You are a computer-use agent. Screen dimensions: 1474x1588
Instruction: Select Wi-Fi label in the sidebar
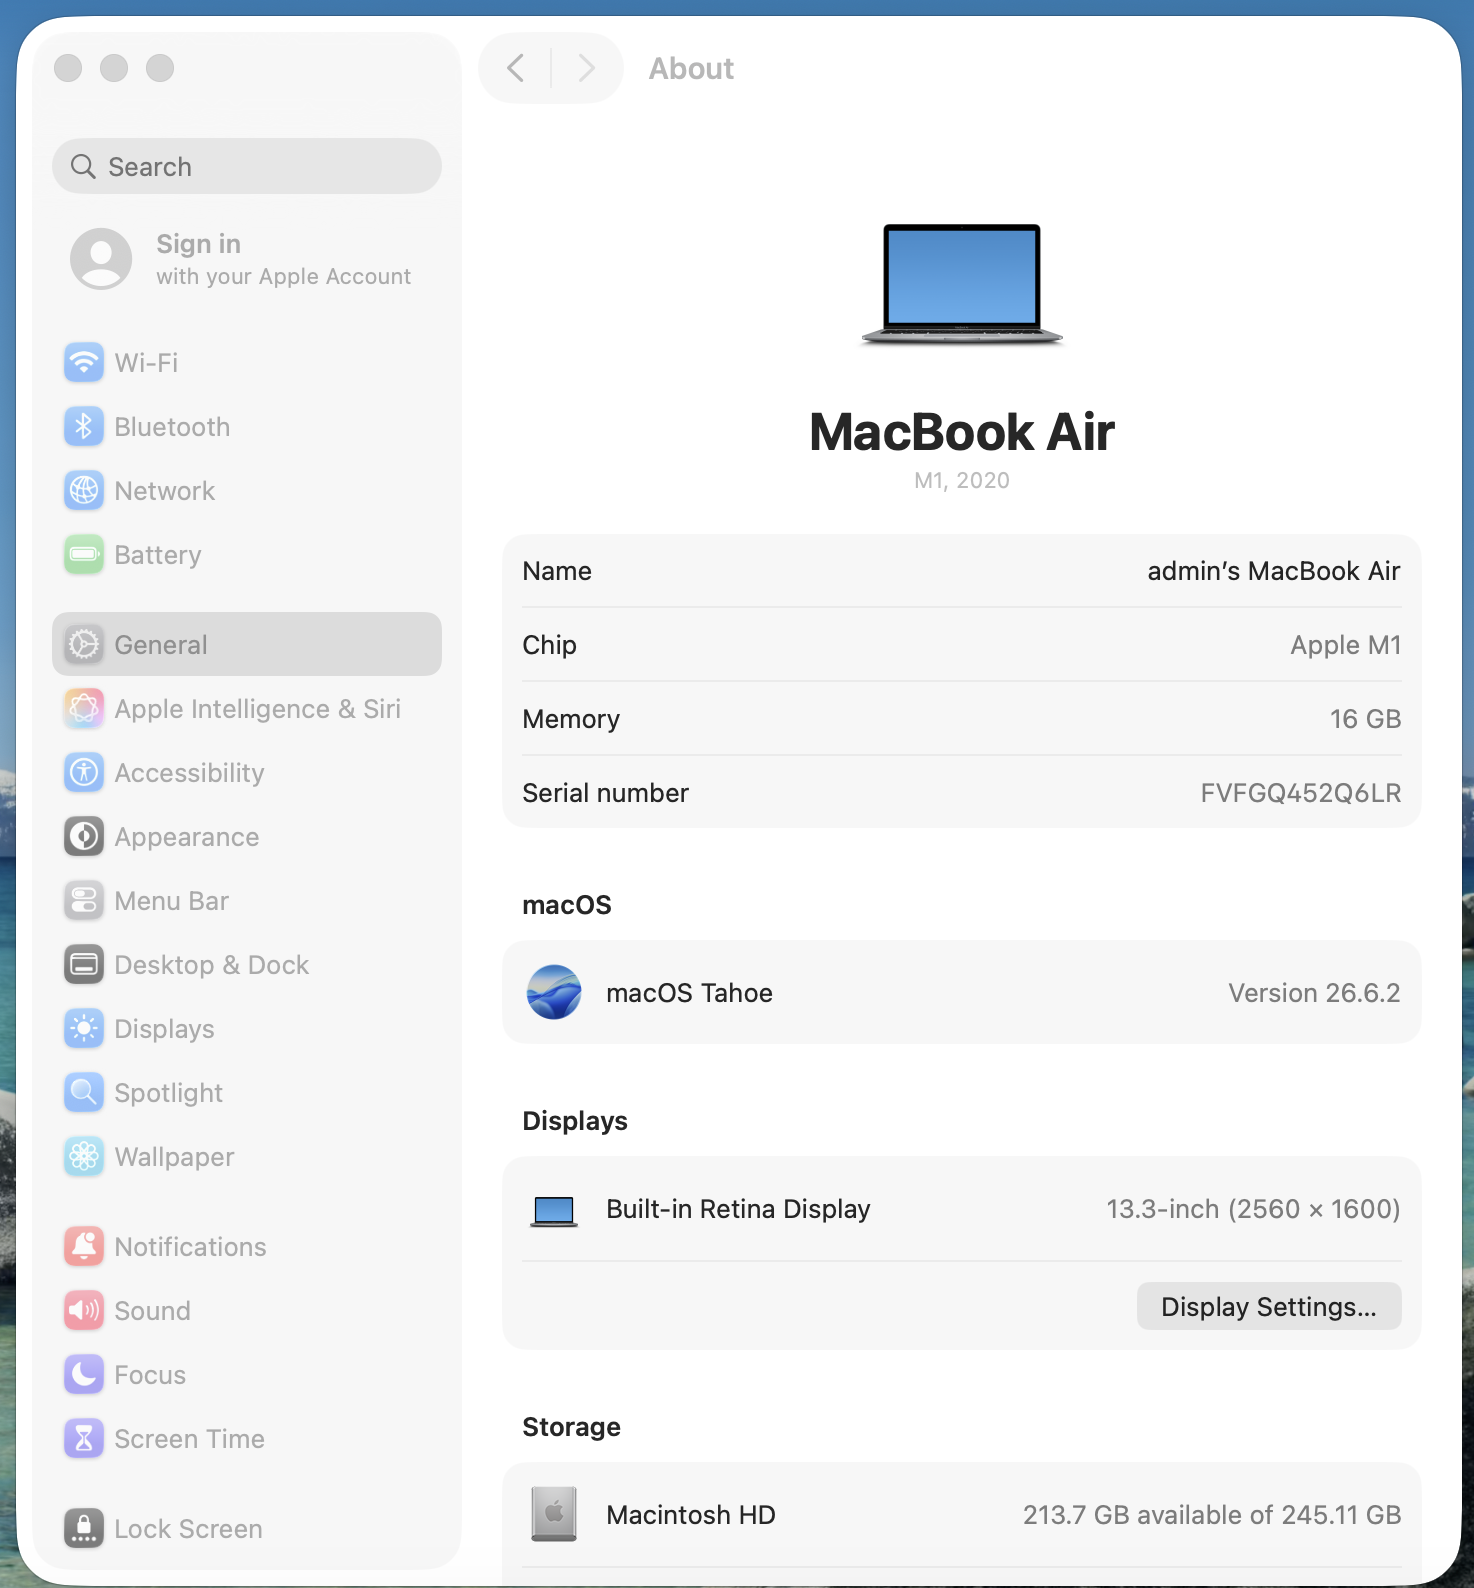click(146, 362)
